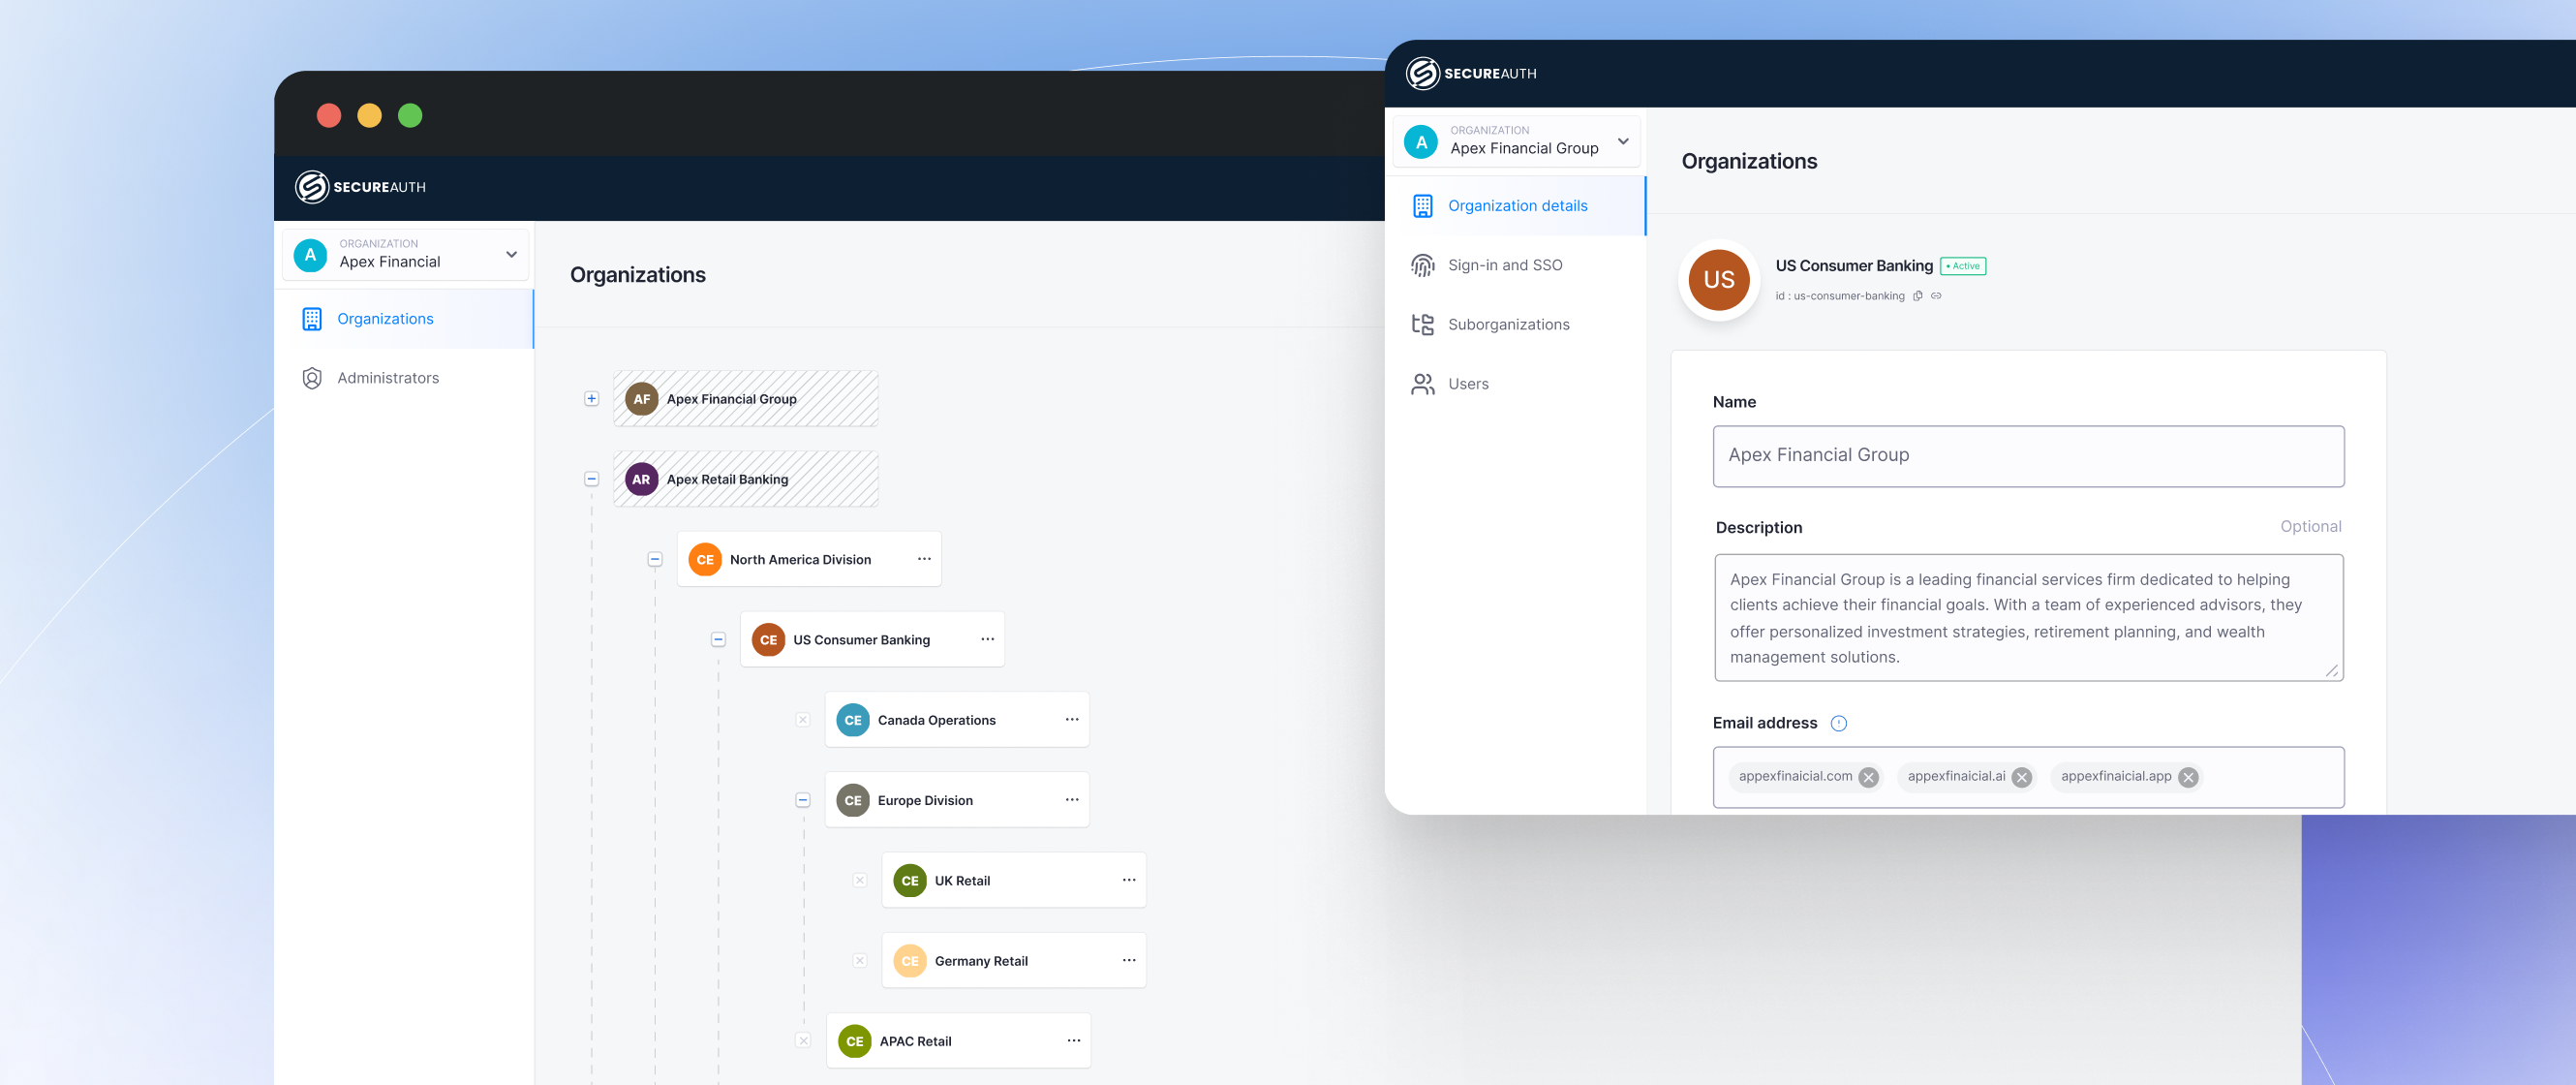Expand the Apex Financial Group tree node
This screenshot has height=1085, width=2576.
[592, 399]
